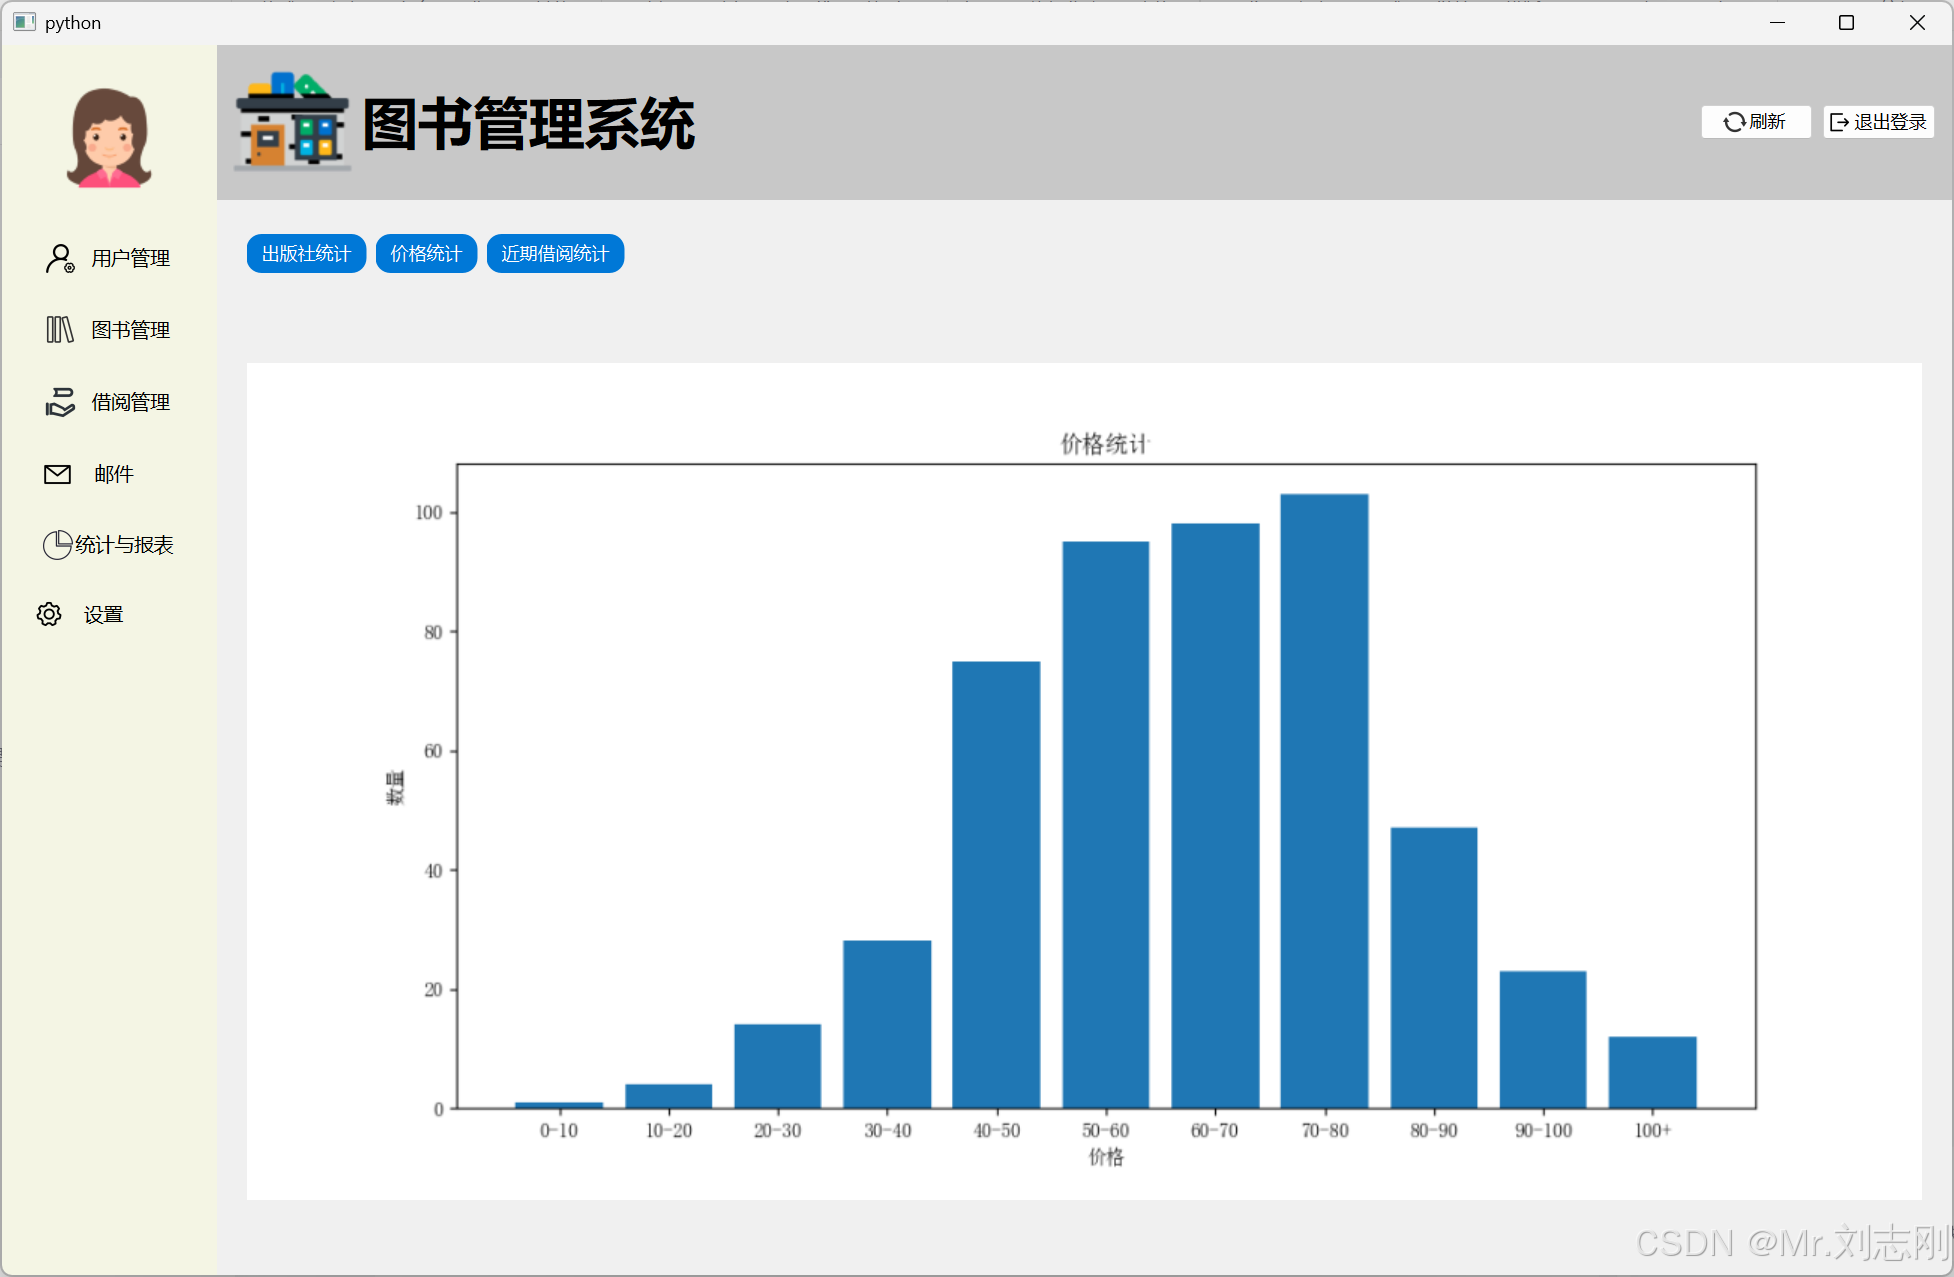The image size is (1954, 1277).
Task: Select 图书管理 in the sidebar
Action: tap(130, 330)
